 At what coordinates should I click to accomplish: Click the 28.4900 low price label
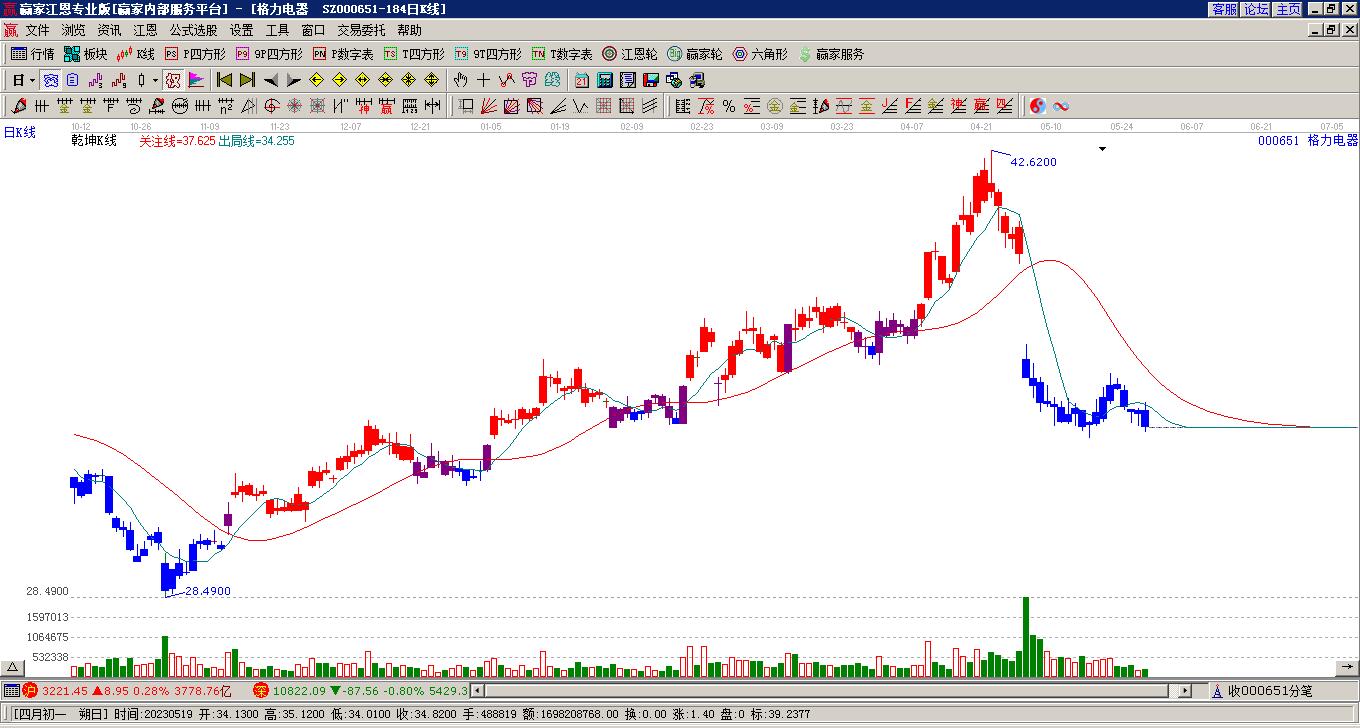[x=207, y=591]
